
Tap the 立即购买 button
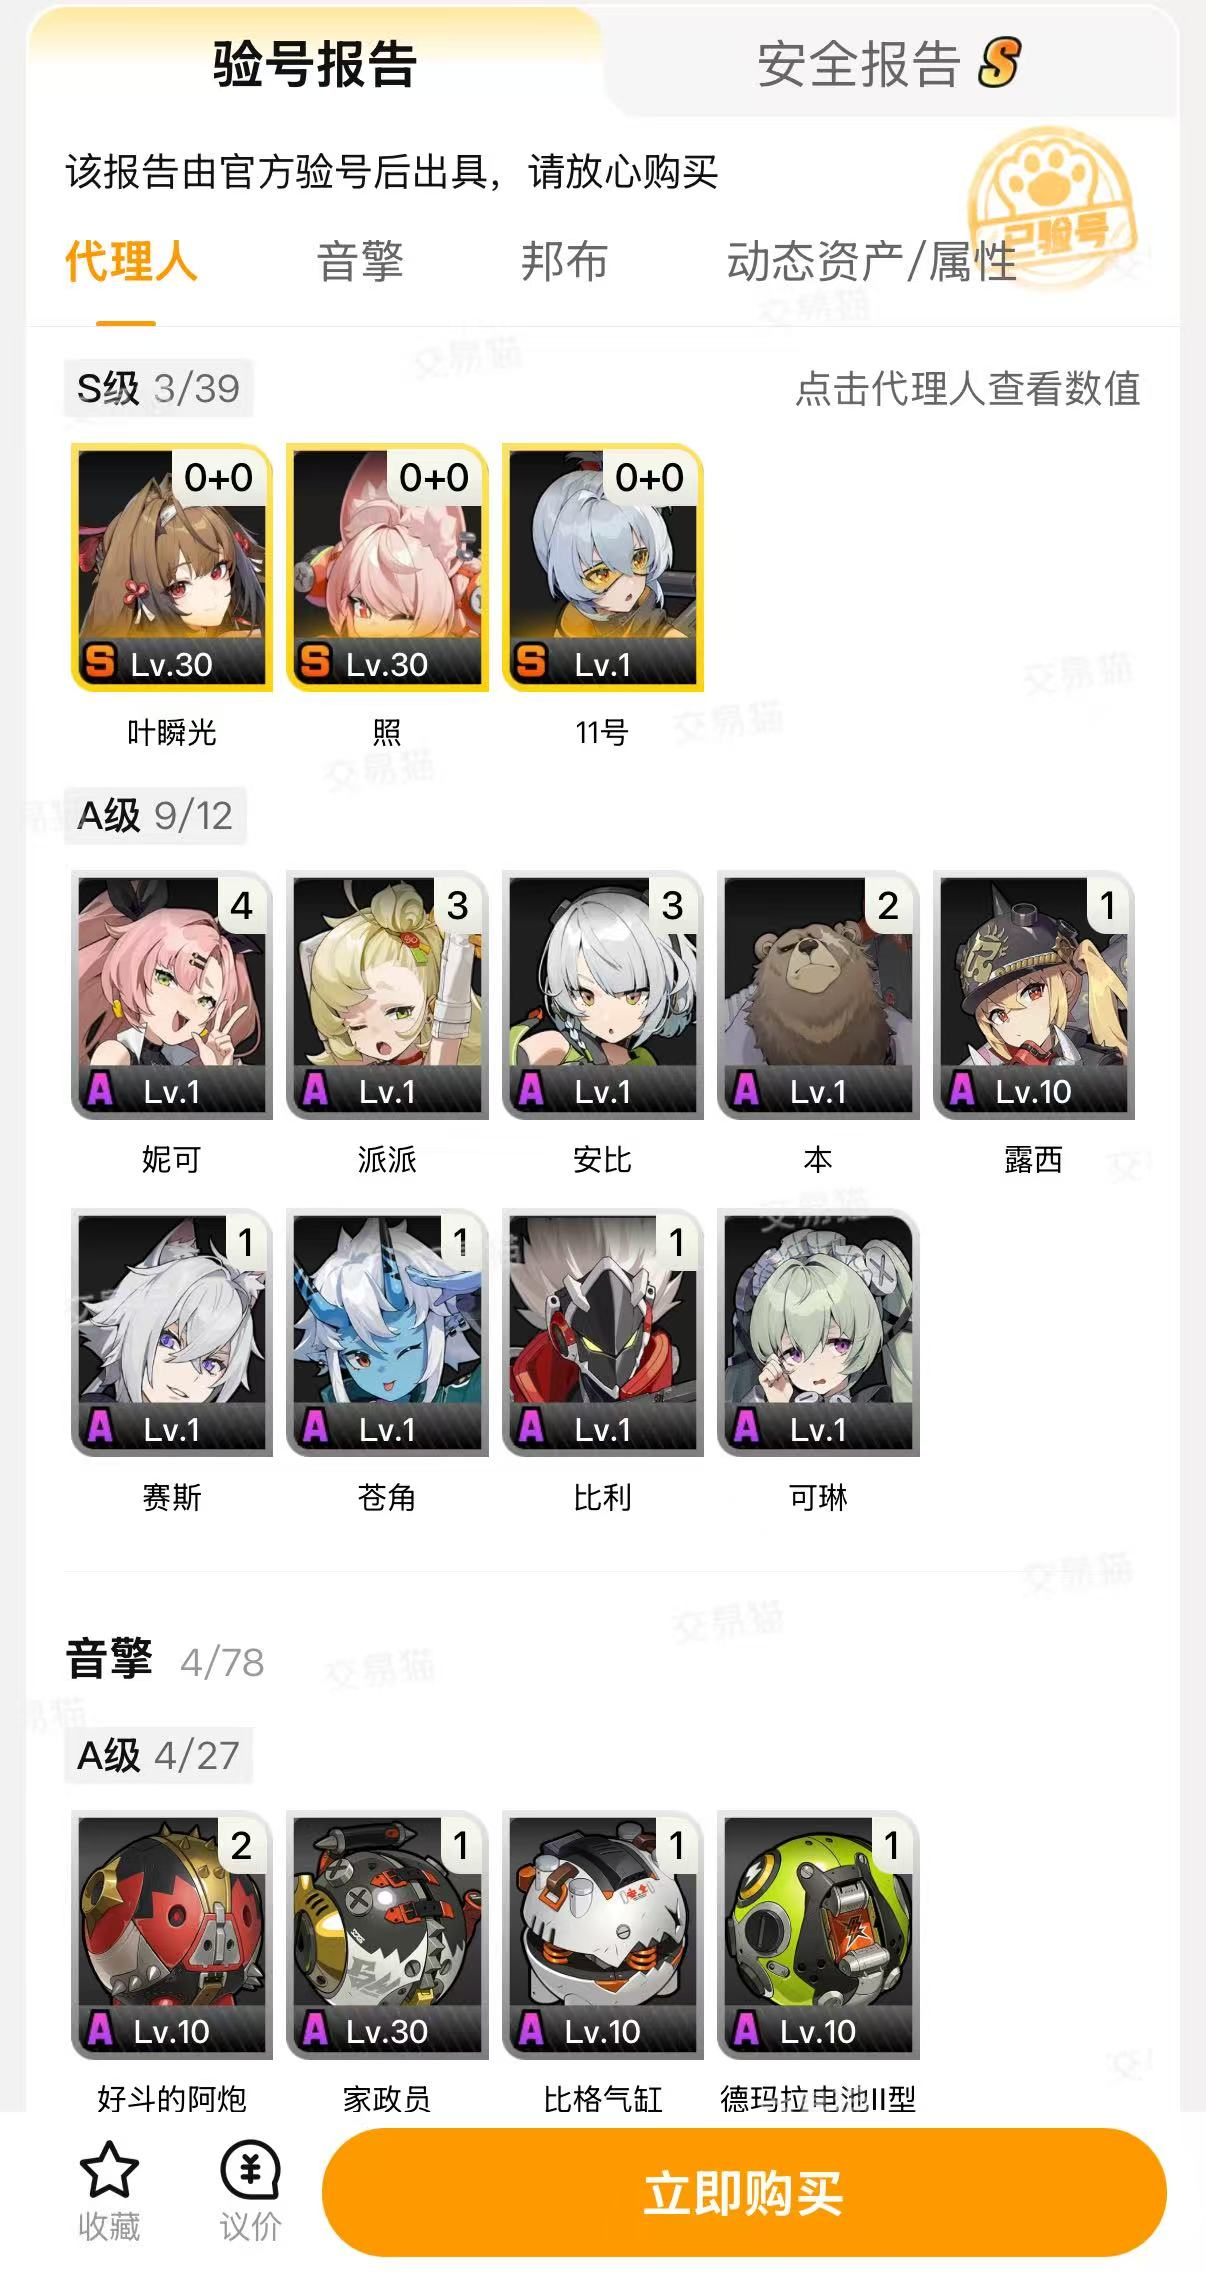click(744, 2192)
